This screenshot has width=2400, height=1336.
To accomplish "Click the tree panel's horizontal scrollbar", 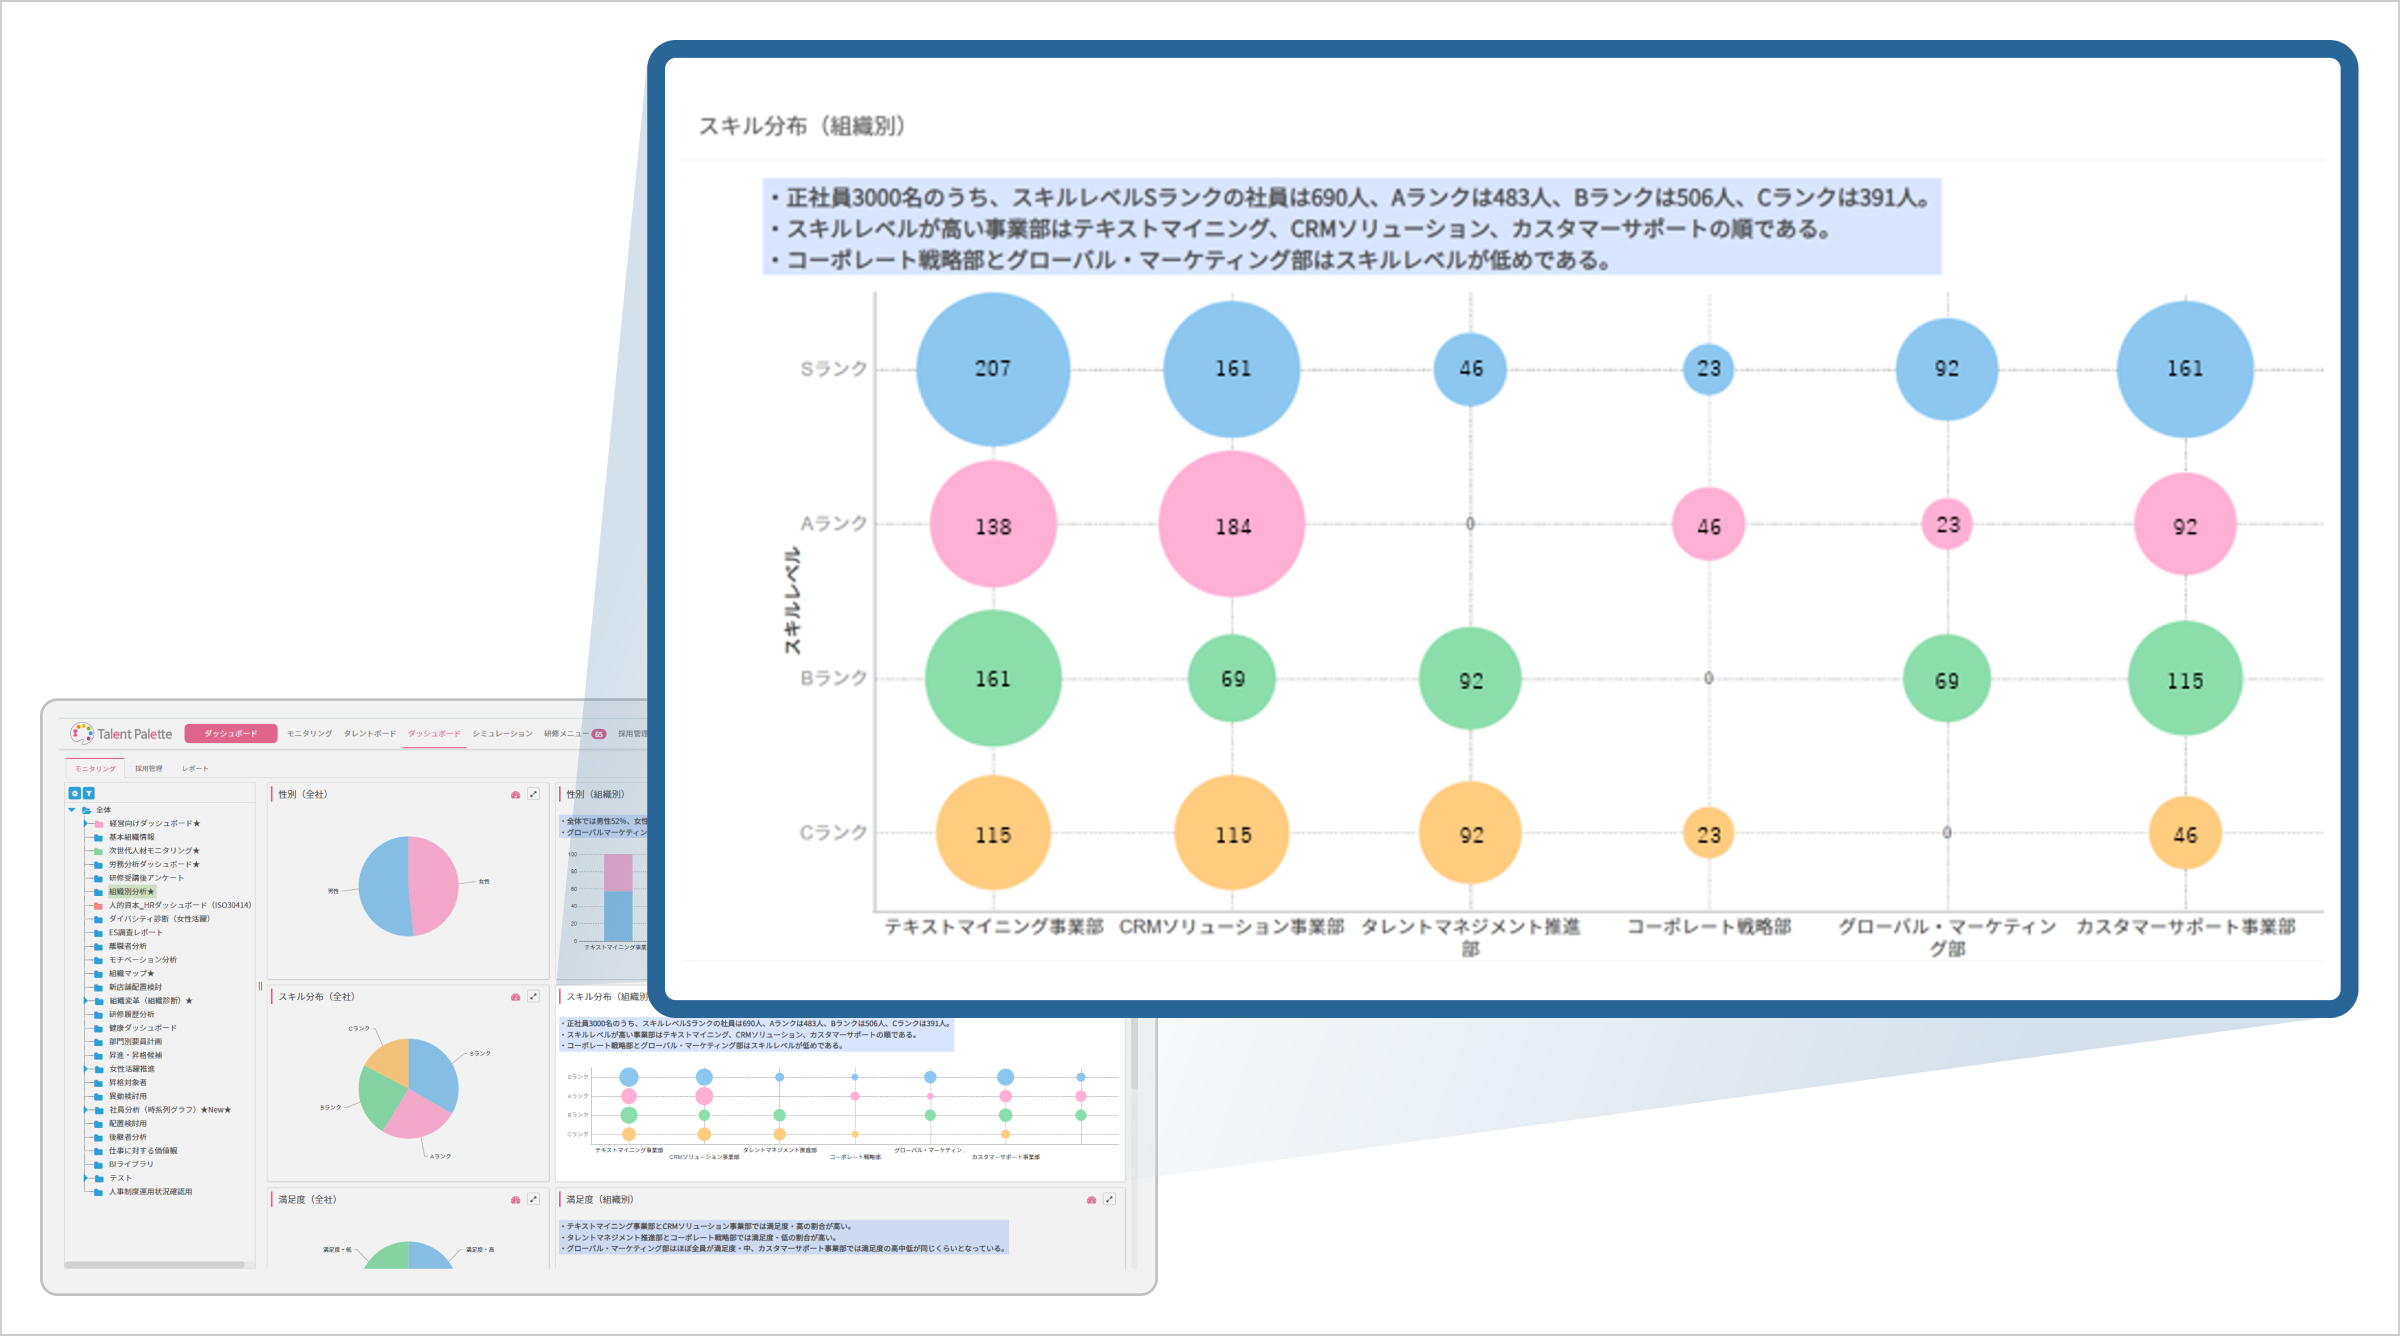I will click(x=155, y=1265).
